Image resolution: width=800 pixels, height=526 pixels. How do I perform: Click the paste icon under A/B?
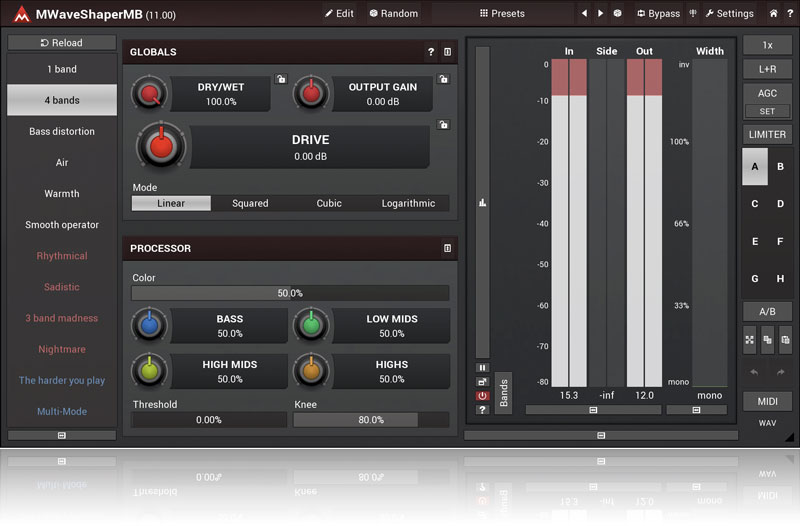coord(785,340)
